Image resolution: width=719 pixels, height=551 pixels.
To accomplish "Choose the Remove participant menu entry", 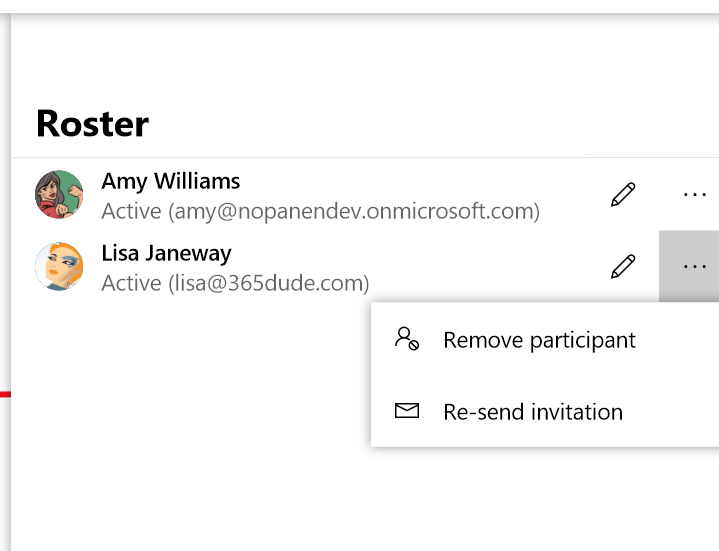I will click(539, 340).
